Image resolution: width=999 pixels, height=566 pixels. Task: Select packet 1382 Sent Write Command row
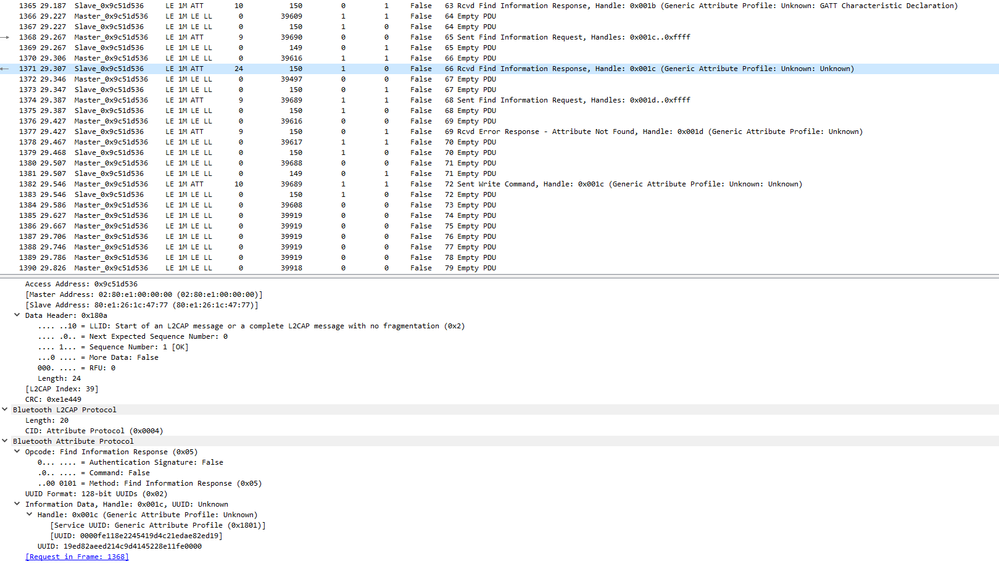(x=500, y=184)
